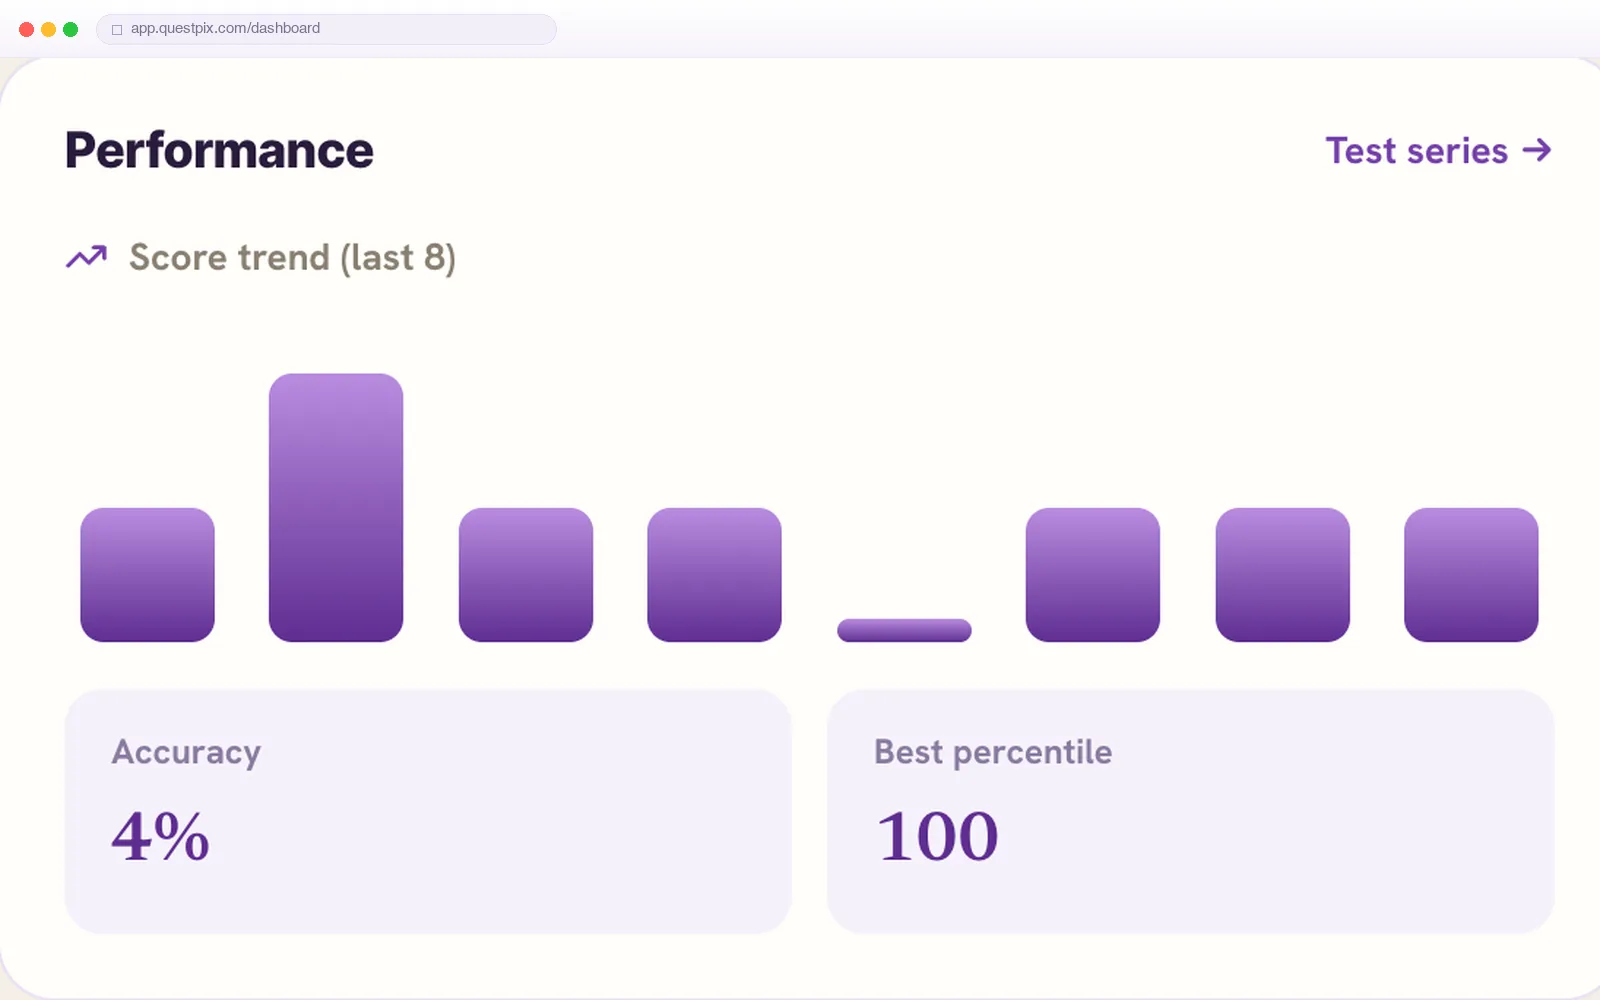This screenshot has height=1000, width=1600.
Task: Focus the address bar showing app.questpix.com/dashboard
Action: (x=326, y=29)
